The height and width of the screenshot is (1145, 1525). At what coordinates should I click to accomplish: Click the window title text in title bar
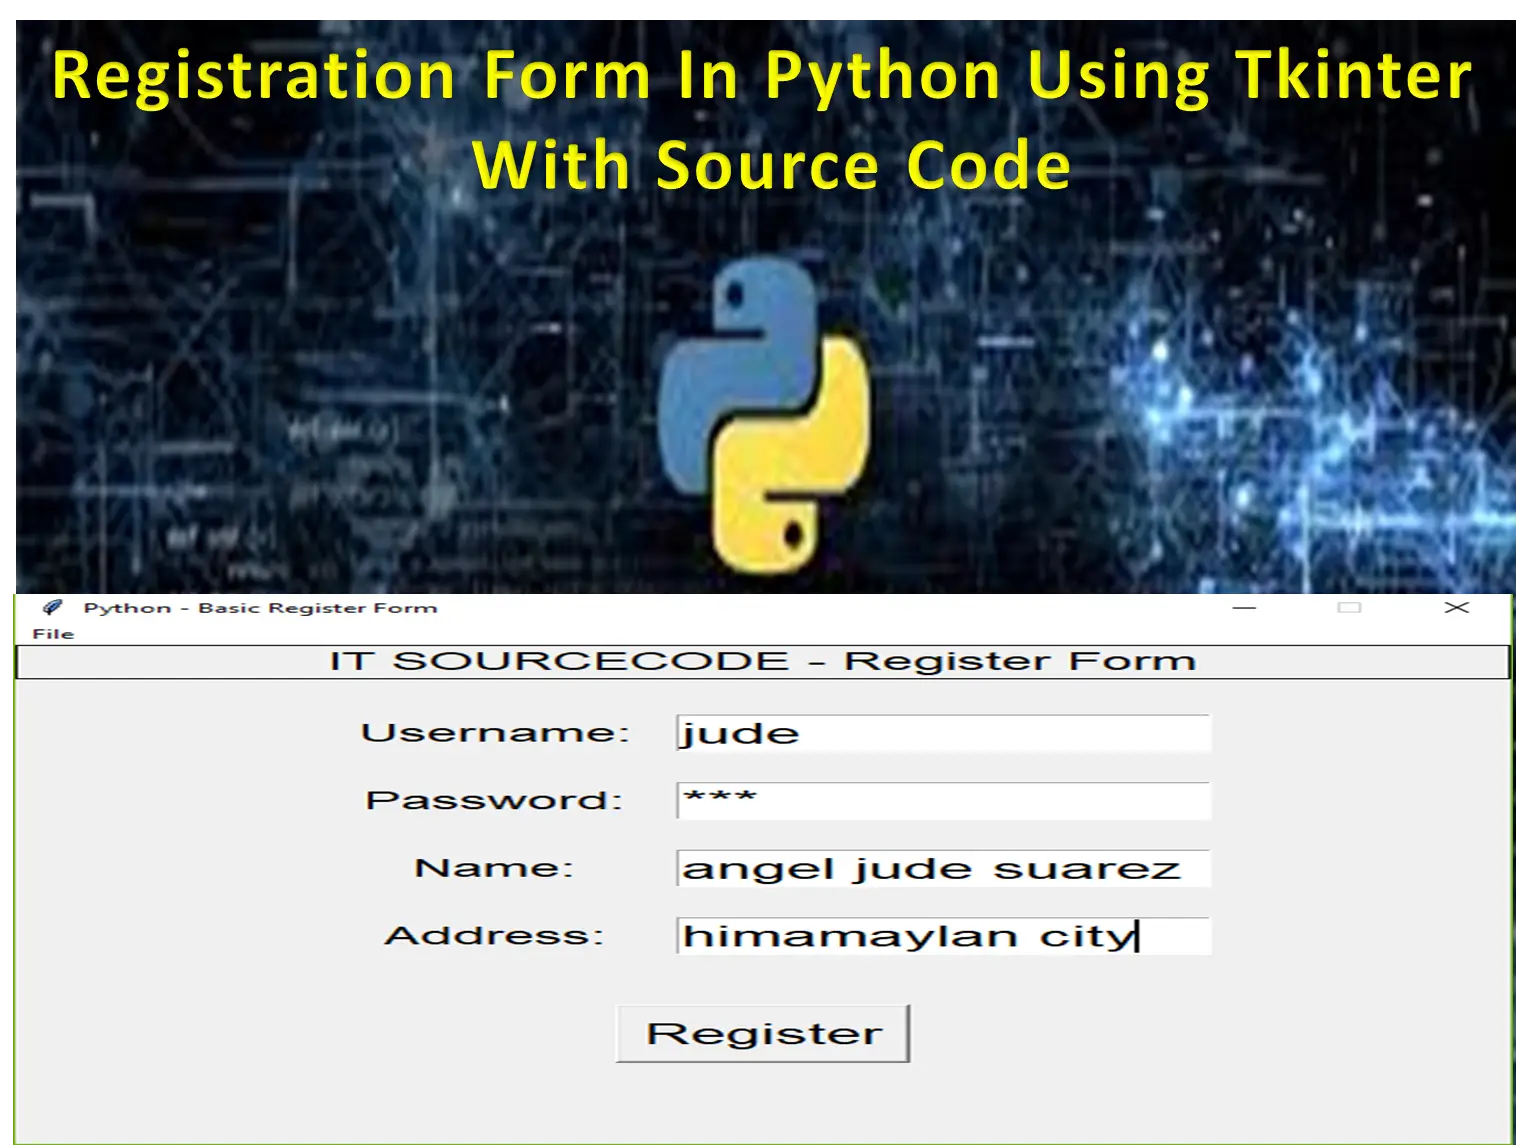[x=260, y=608]
